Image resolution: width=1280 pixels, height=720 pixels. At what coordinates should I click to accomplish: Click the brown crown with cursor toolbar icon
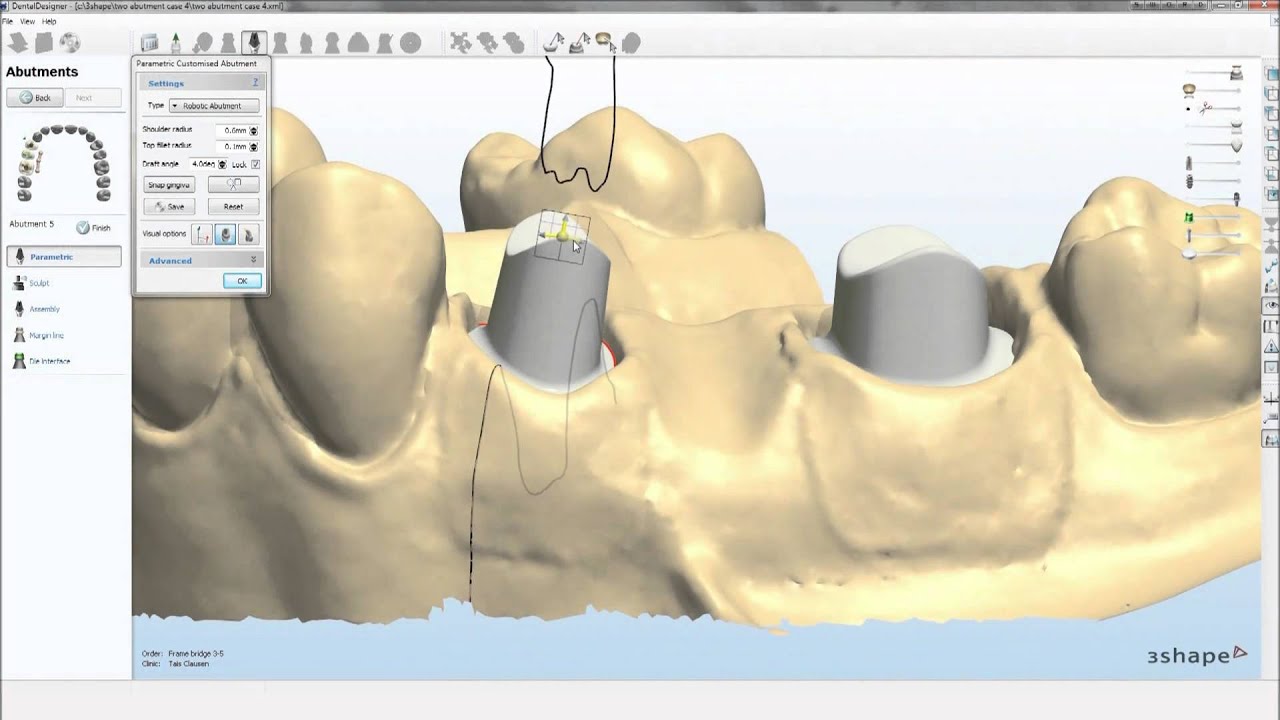pyautogui.click(x=605, y=42)
